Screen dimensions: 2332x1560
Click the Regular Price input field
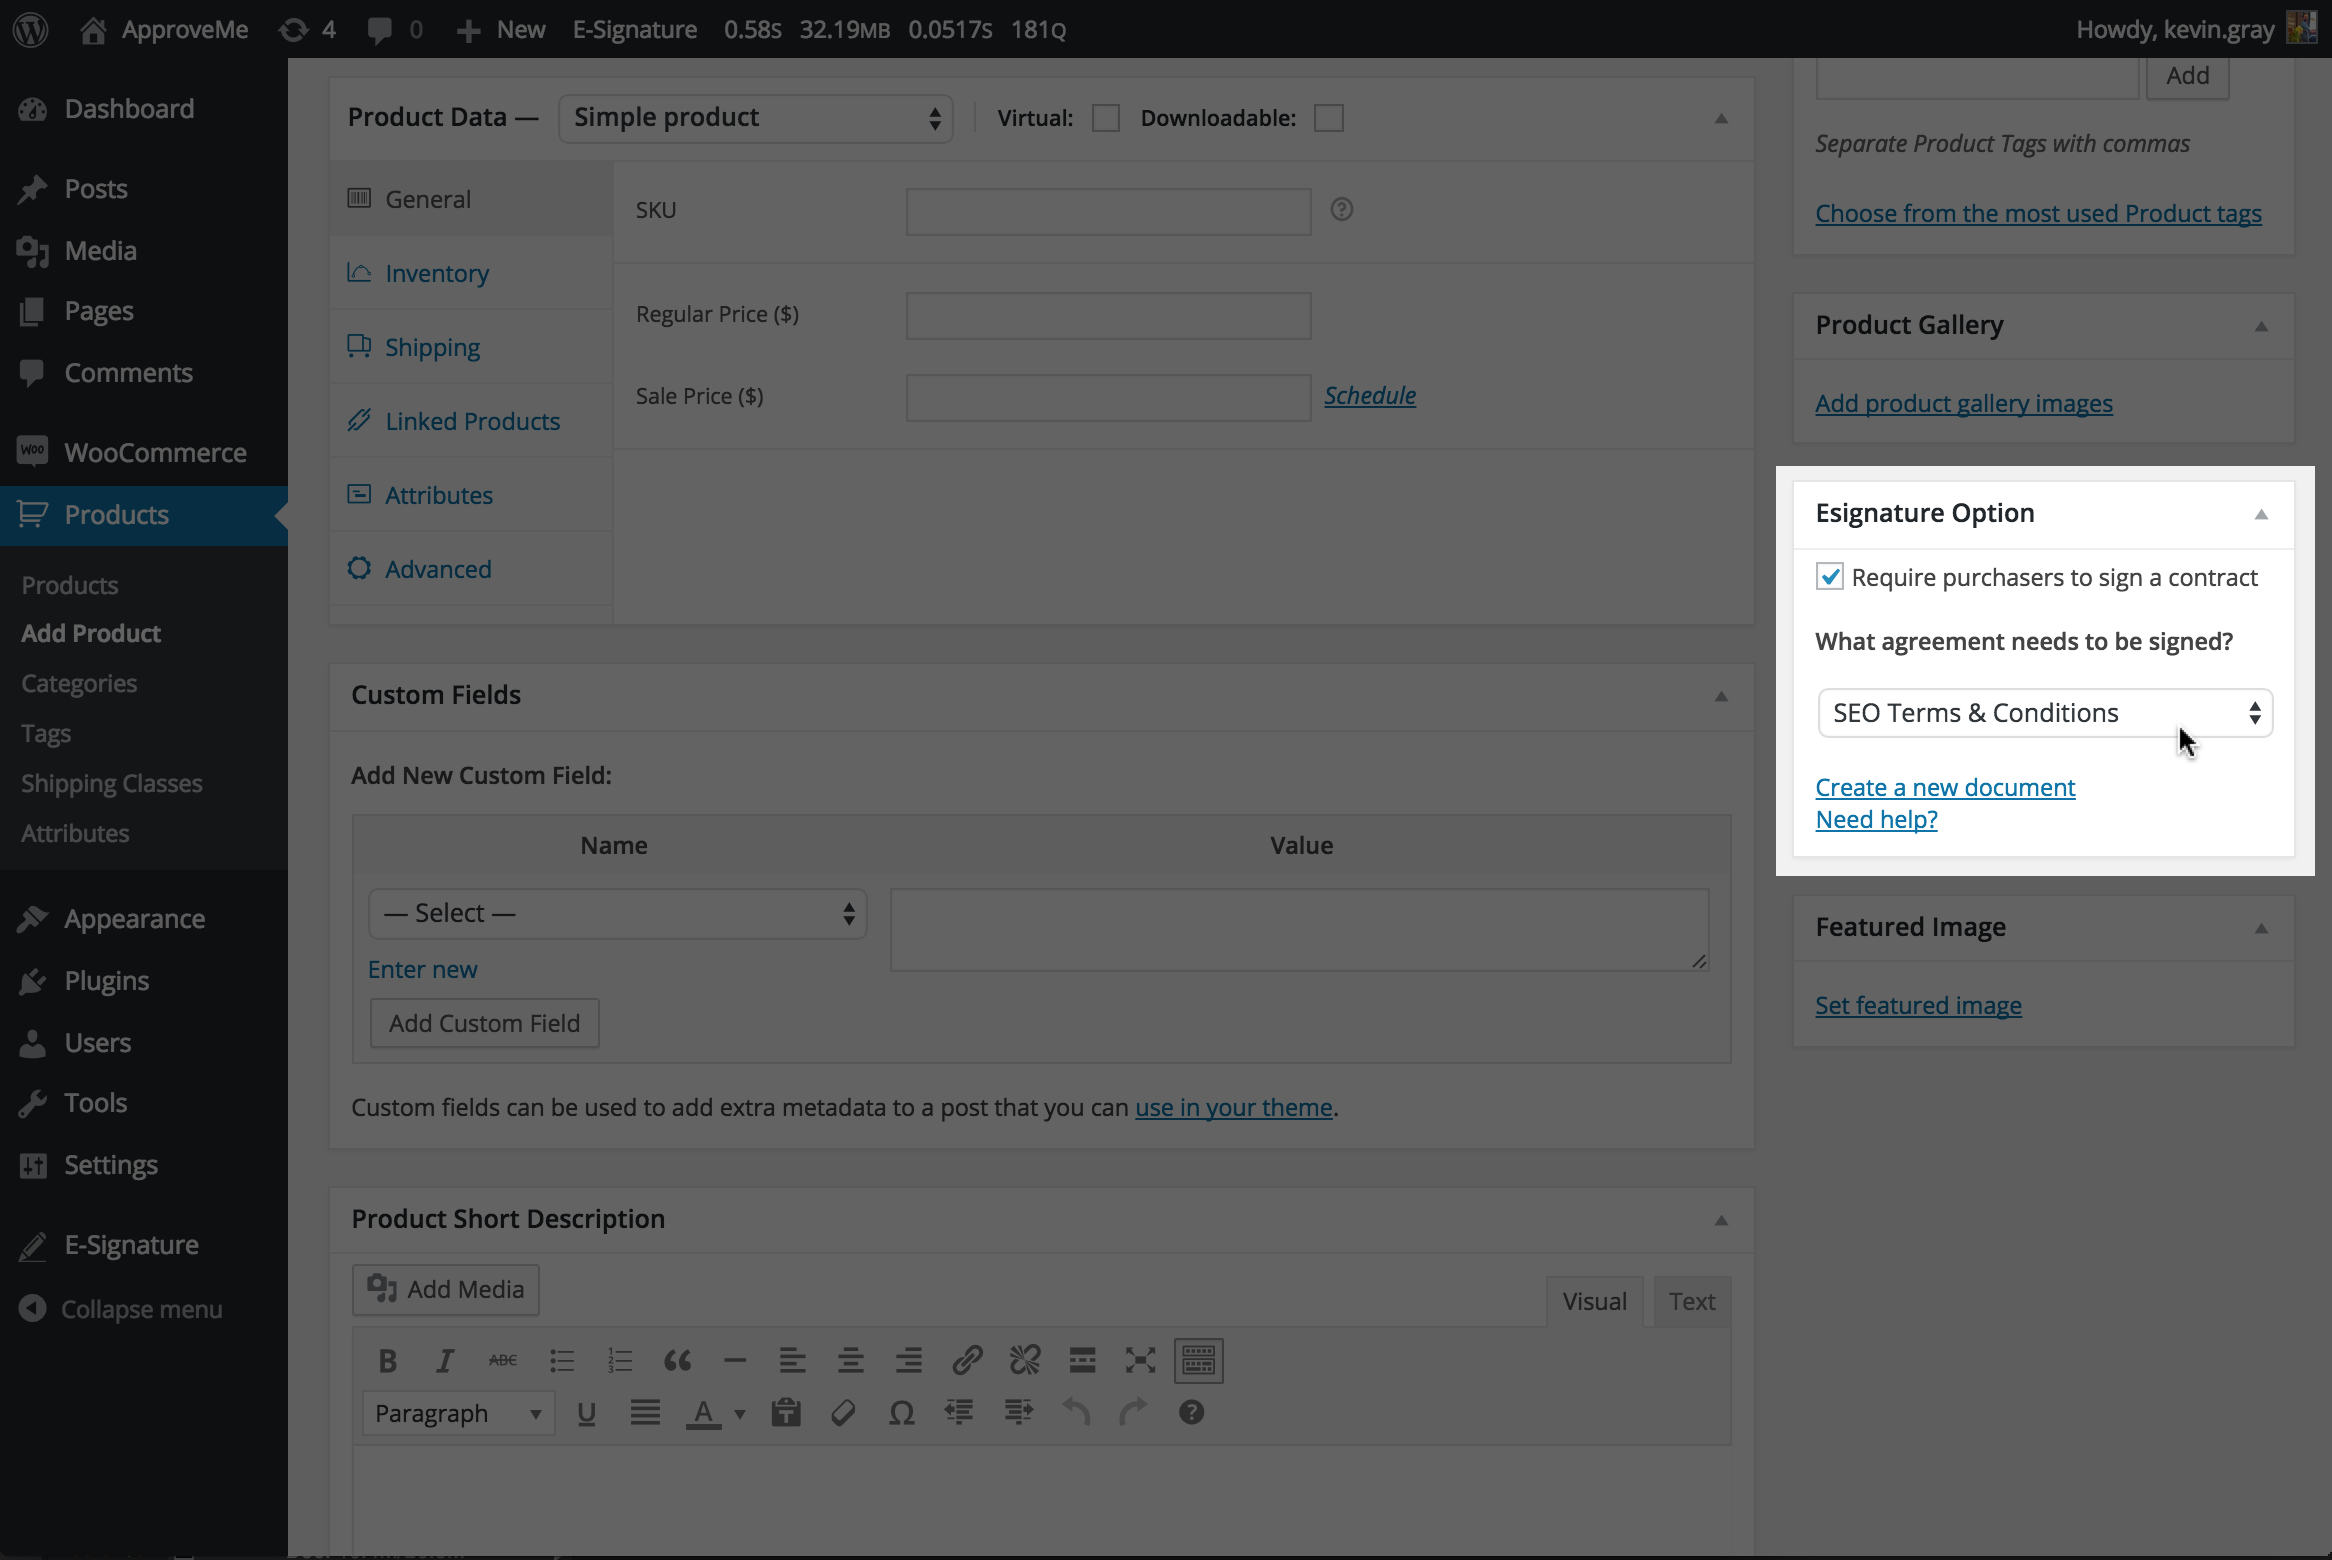click(1109, 313)
